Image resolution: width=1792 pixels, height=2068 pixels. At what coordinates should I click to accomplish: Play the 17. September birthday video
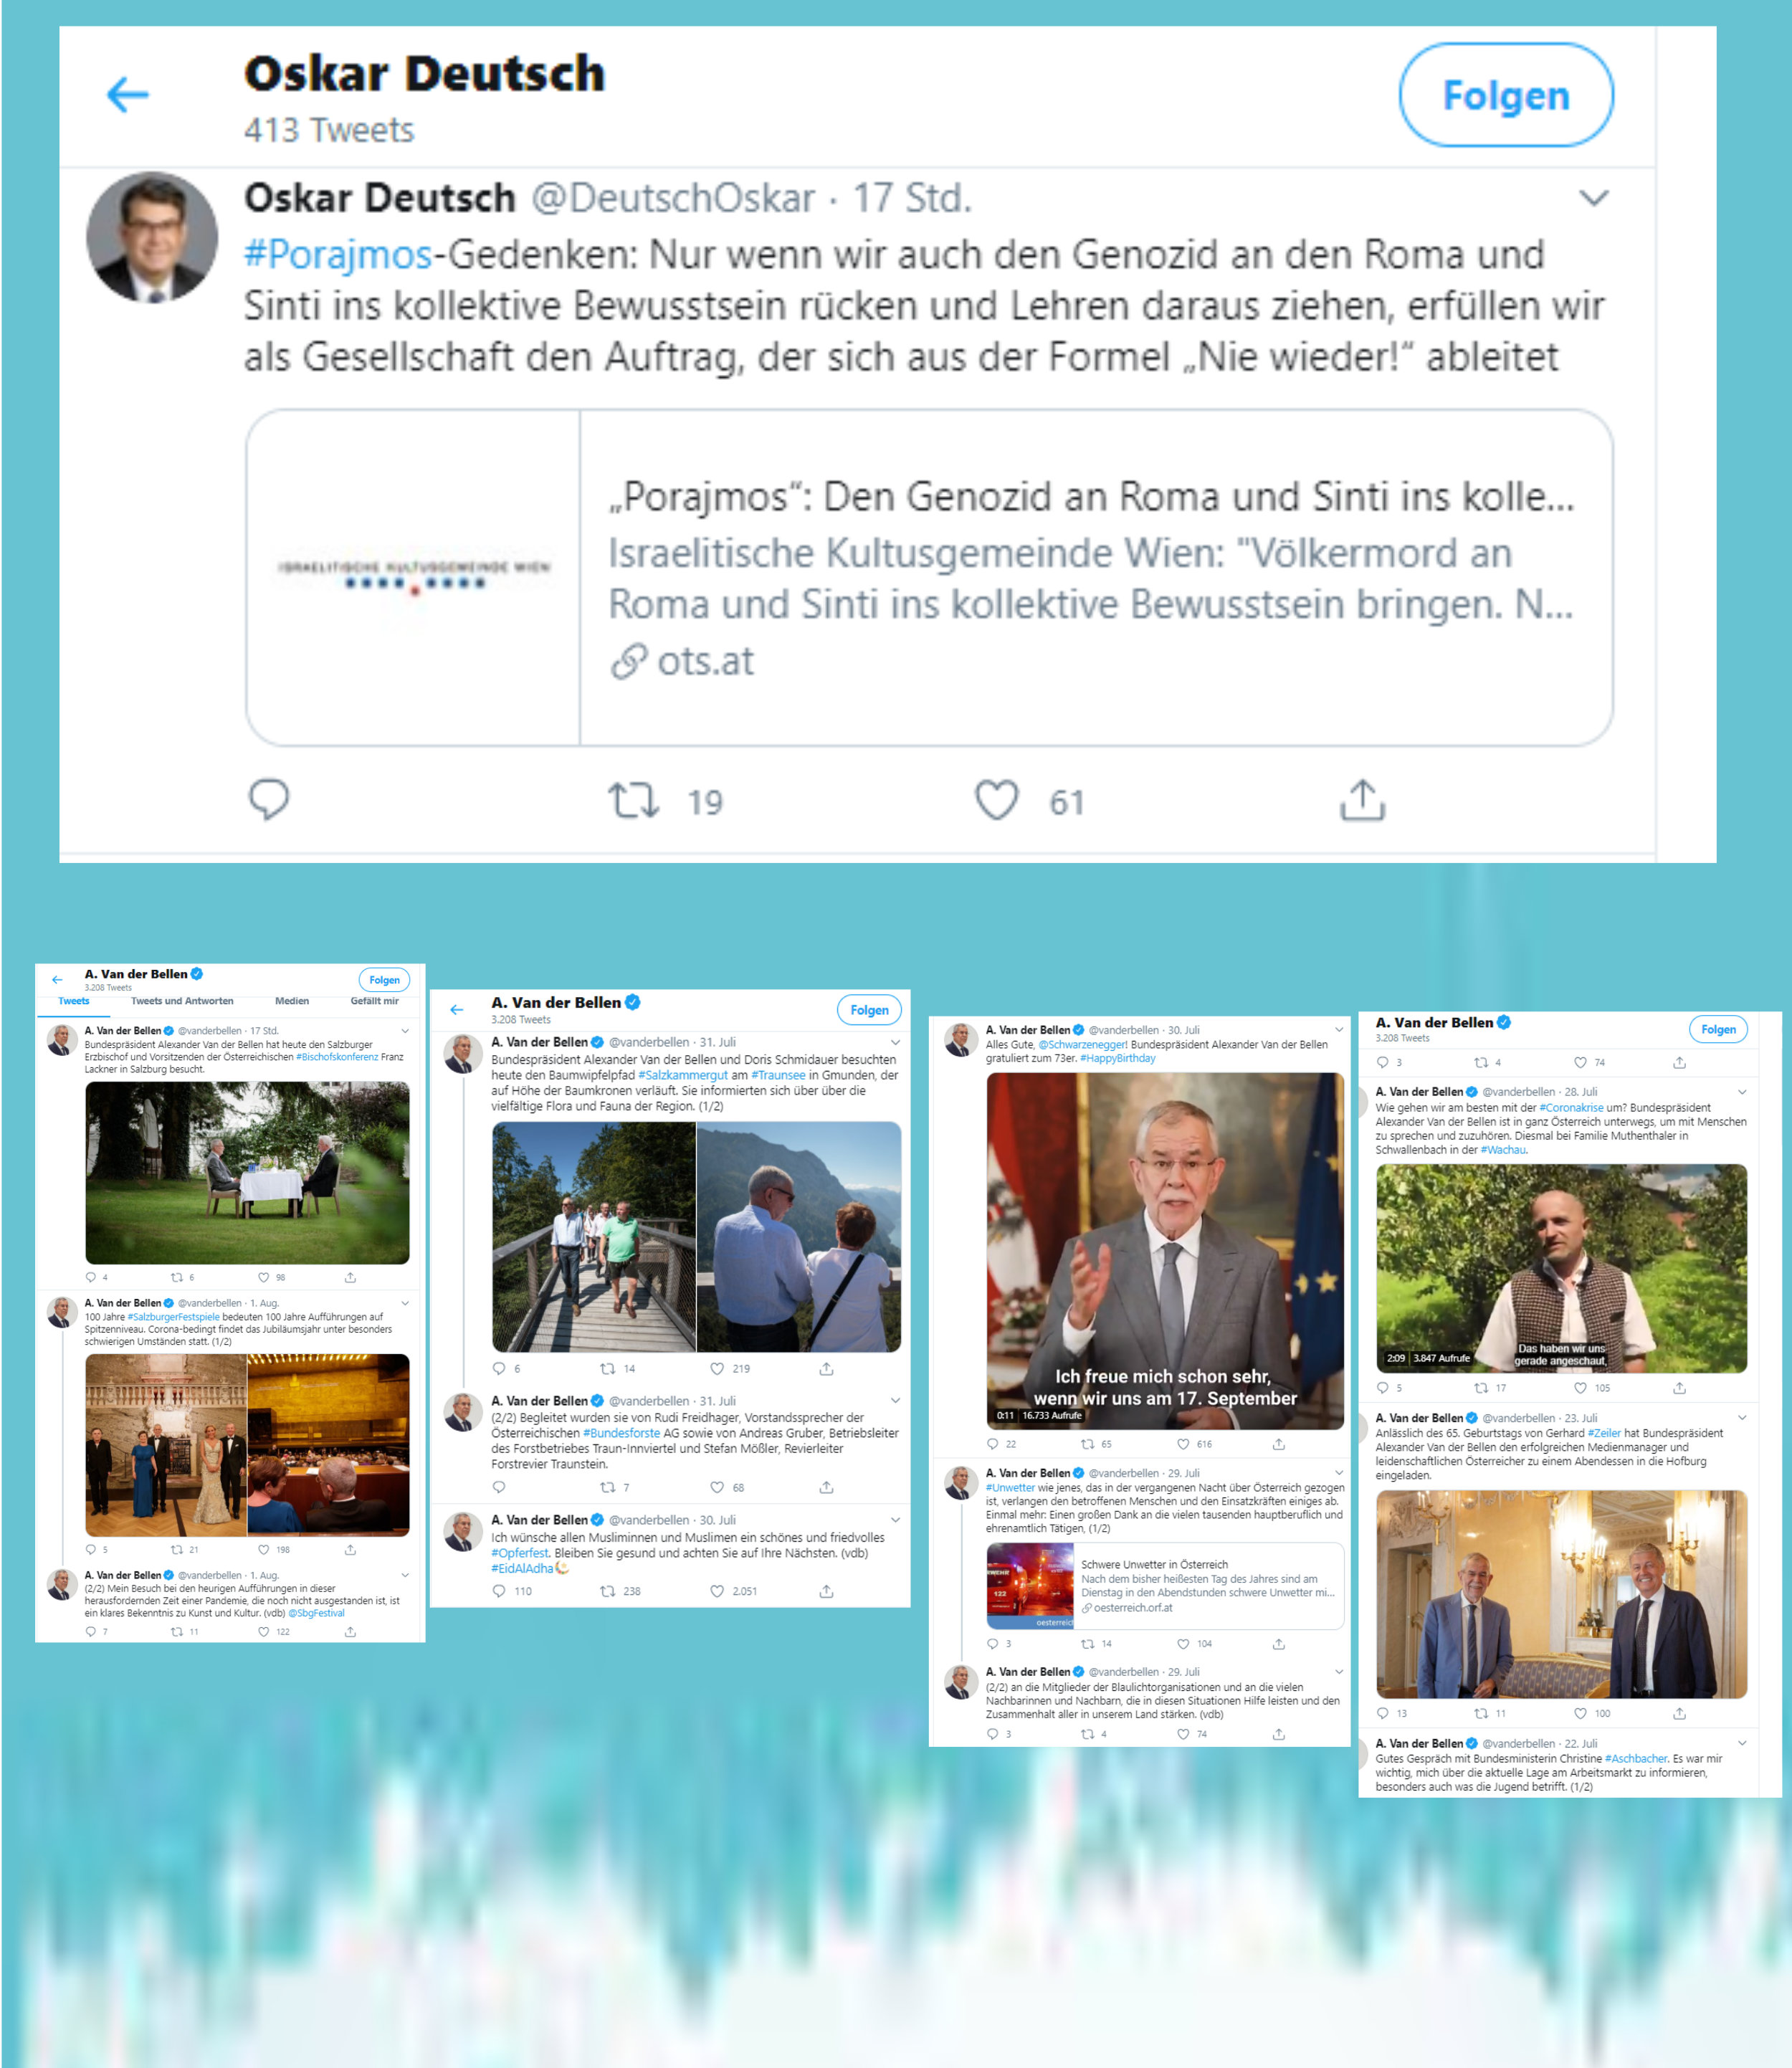[1165, 1250]
